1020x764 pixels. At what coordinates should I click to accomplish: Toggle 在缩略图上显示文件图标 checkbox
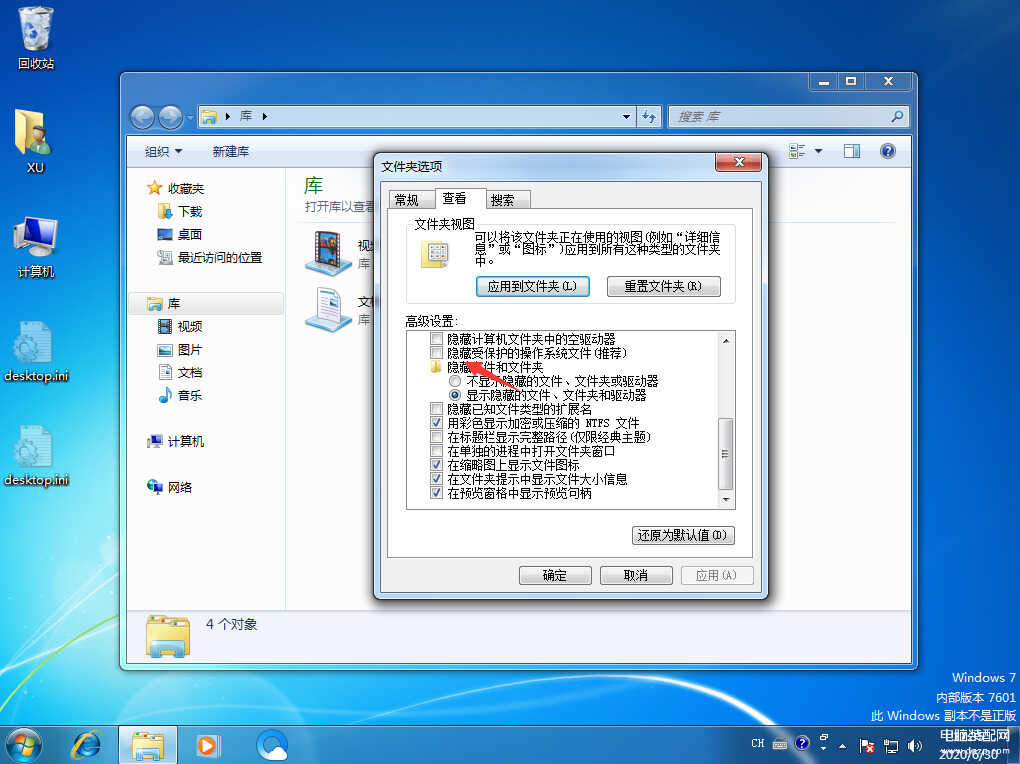pos(436,465)
